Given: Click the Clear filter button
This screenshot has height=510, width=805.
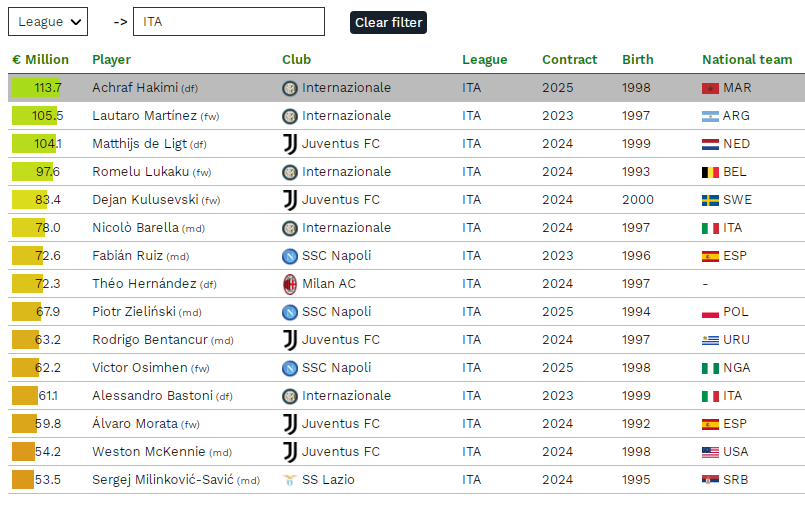Looking at the screenshot, I should (388, 23).
